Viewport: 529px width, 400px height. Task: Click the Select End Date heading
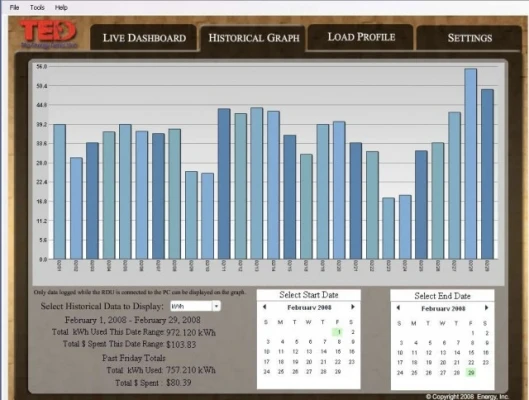[x=442, y=296]
